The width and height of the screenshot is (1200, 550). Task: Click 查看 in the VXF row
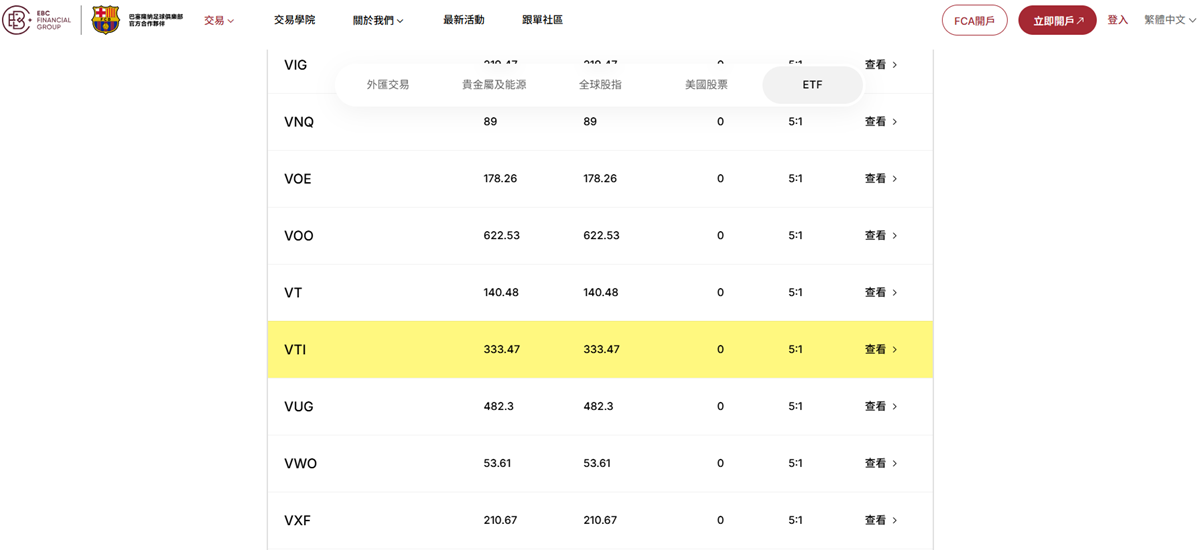[x=881, y=520]
